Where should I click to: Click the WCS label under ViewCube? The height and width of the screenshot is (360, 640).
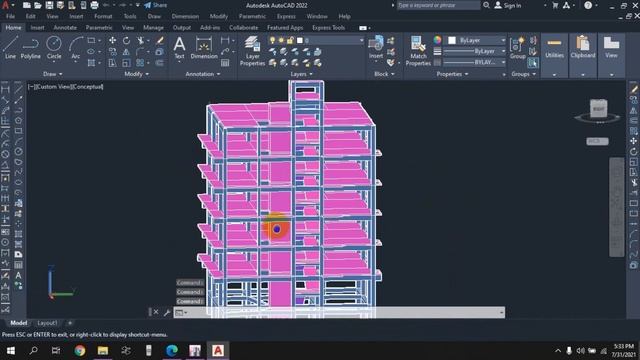(x=597, y=141)
